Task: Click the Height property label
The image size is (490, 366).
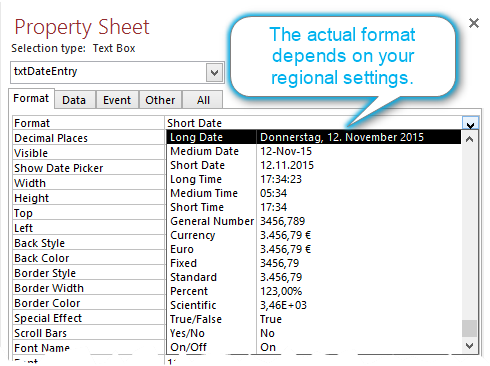Action: [31, 198]
